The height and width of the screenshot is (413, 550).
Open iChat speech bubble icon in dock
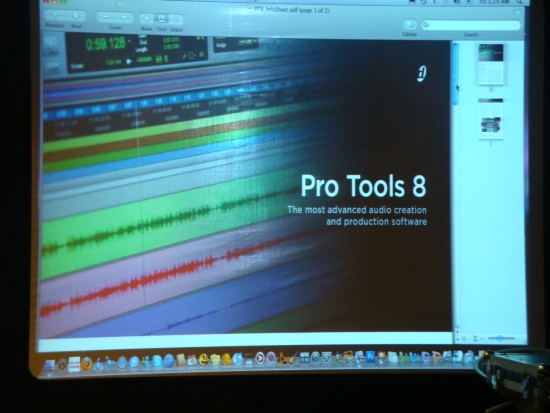[134, 362]
